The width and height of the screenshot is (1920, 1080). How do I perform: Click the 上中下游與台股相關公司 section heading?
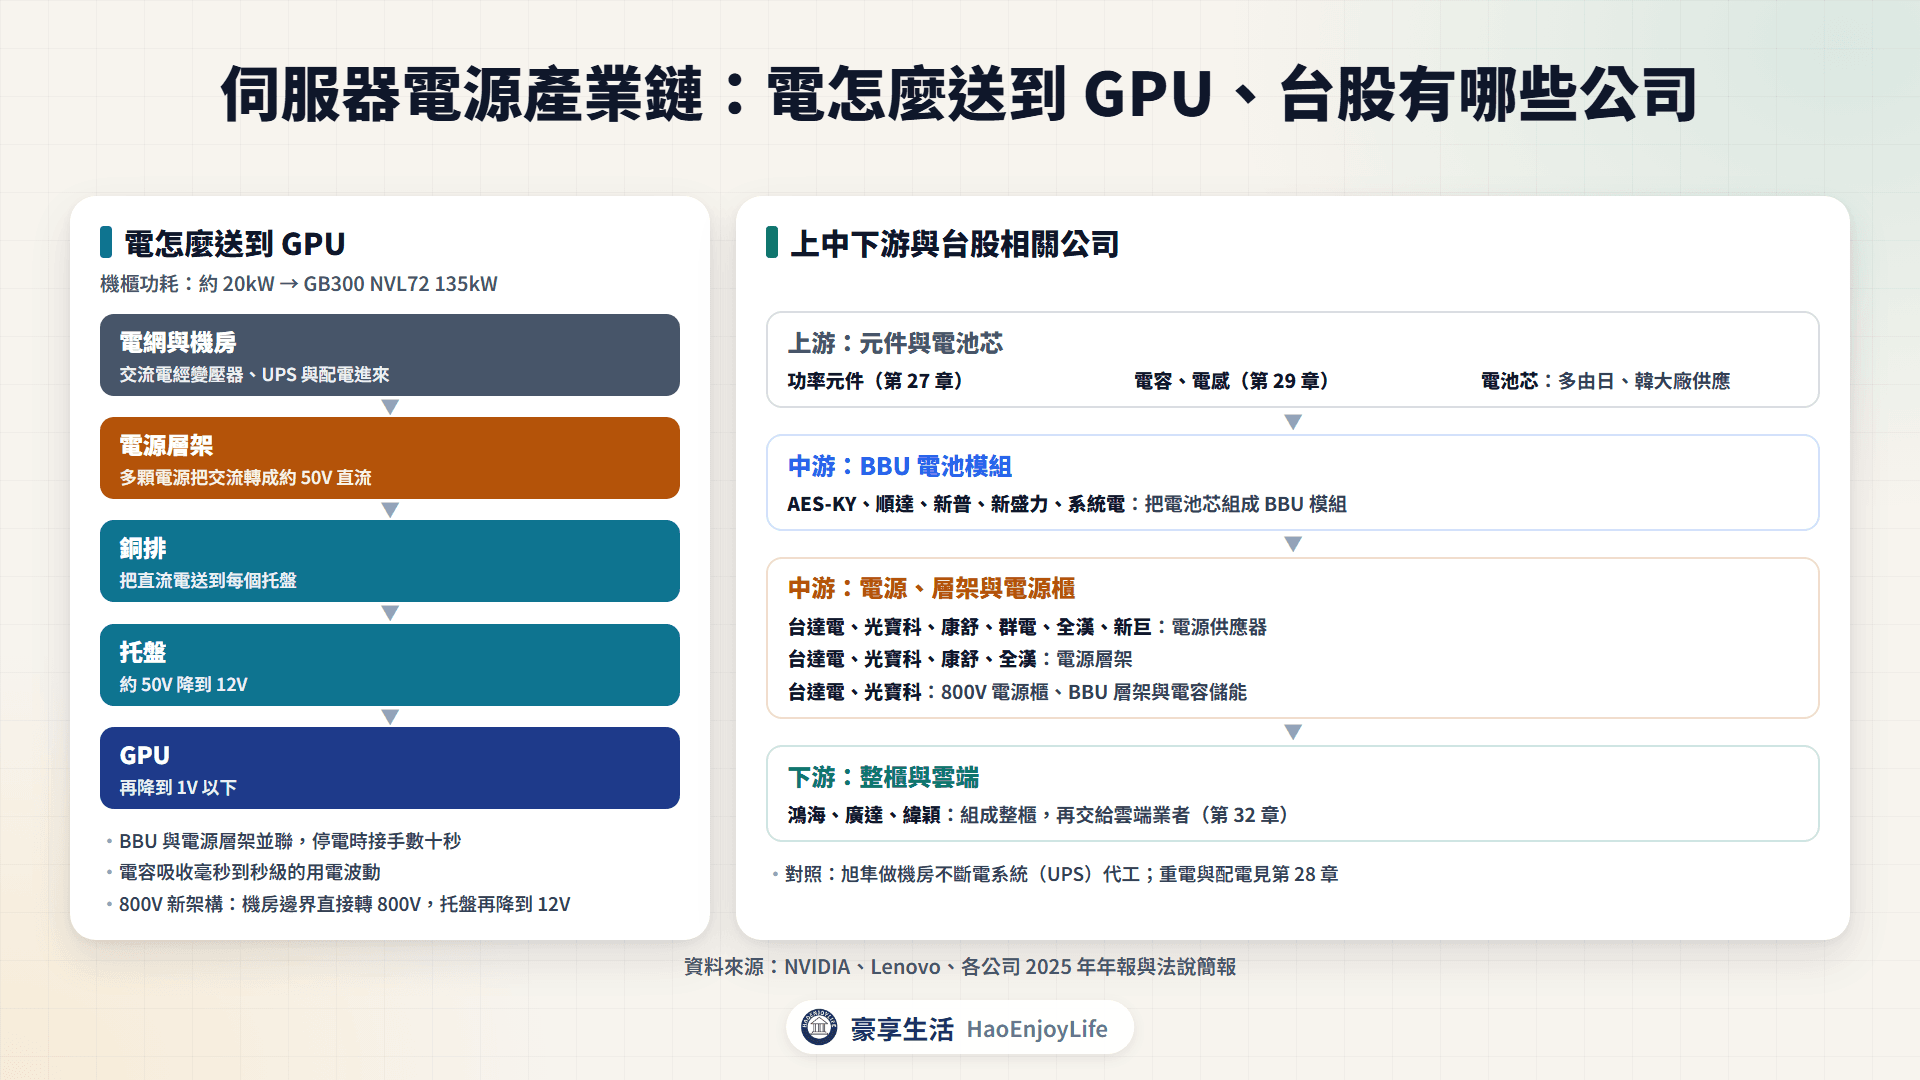[955, 243]
